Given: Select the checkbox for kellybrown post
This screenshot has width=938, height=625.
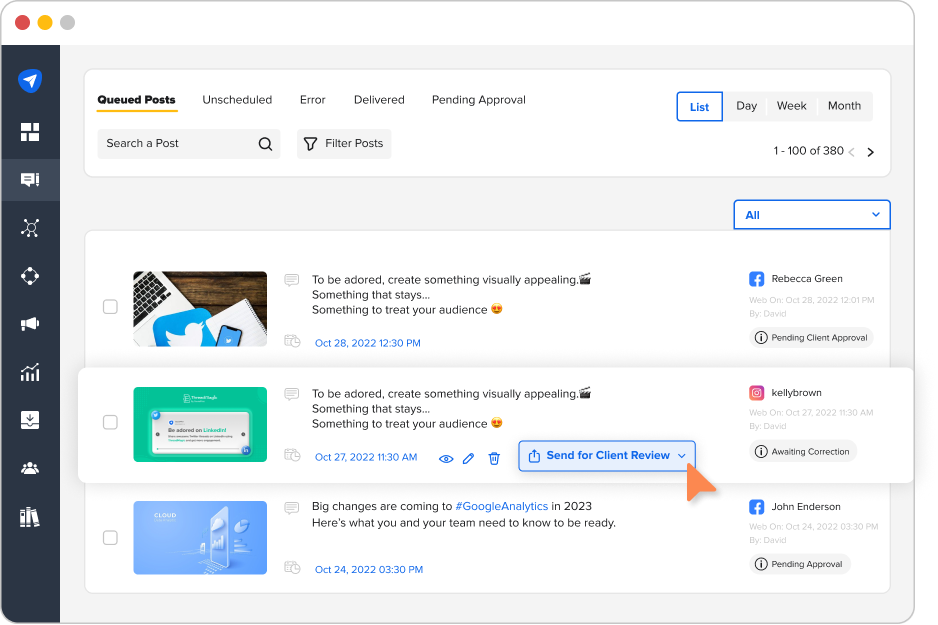Looking at the screenshot, I should tap(110, 423).
